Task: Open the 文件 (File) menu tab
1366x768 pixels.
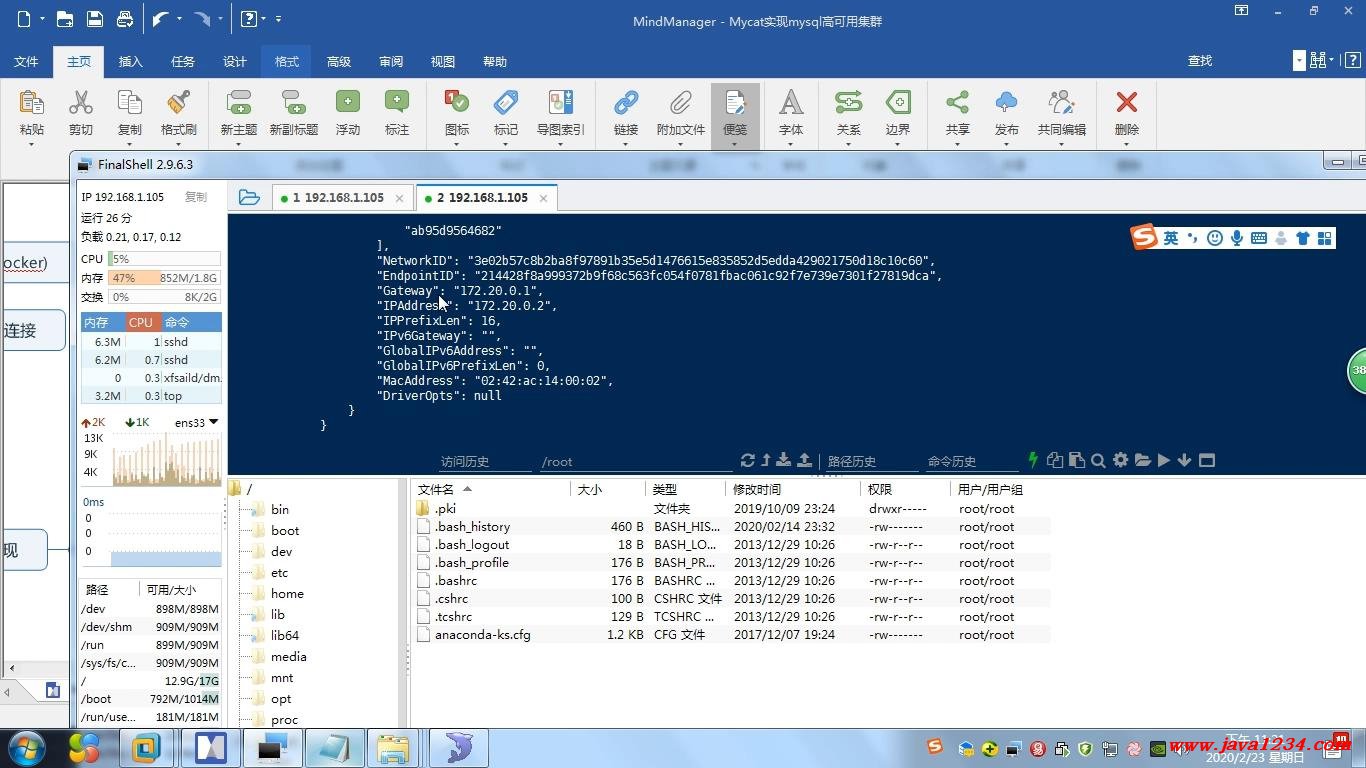Action: (x=26, y=61)
